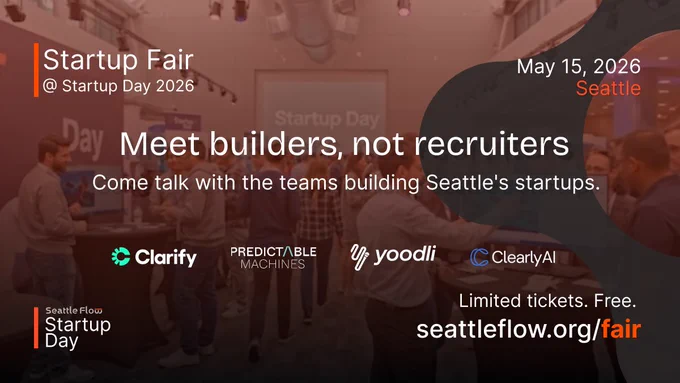Click the Yoodli microphone logo icon
The height and width of the screenshot is (383, 680).
click(x=359, y=257)
